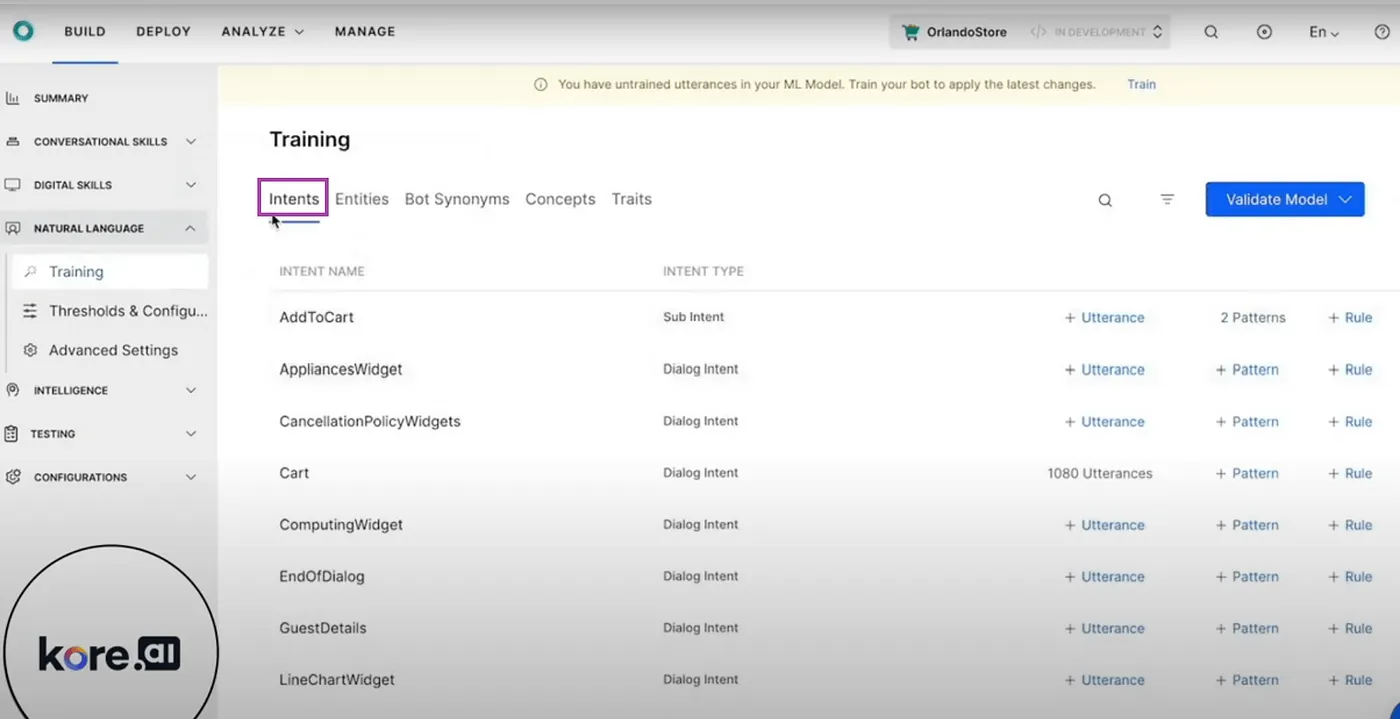Add a pattern to CancellationPolicyWidgets

[x=1247, y=421]
